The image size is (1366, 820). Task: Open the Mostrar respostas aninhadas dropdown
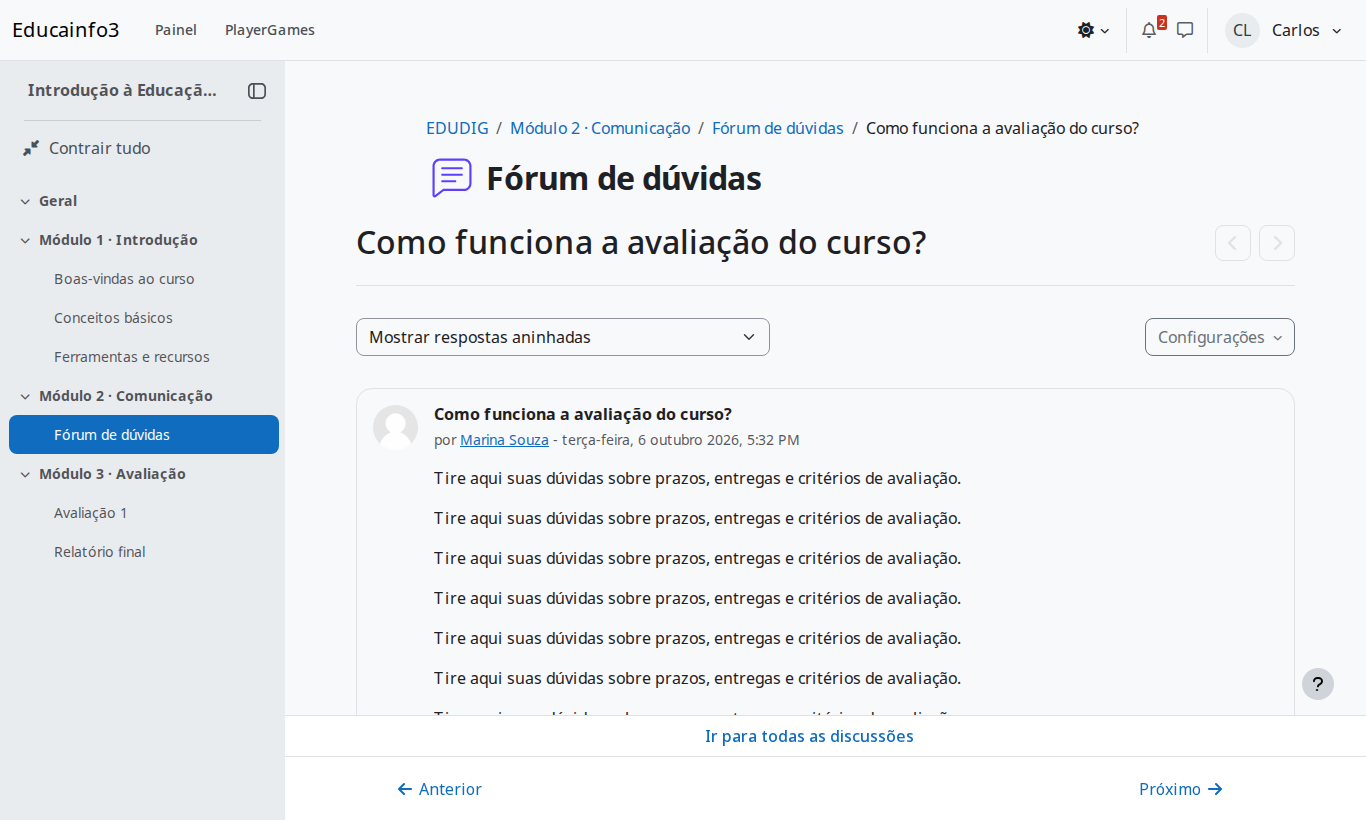pyautogui.click(x=563, y=337)
